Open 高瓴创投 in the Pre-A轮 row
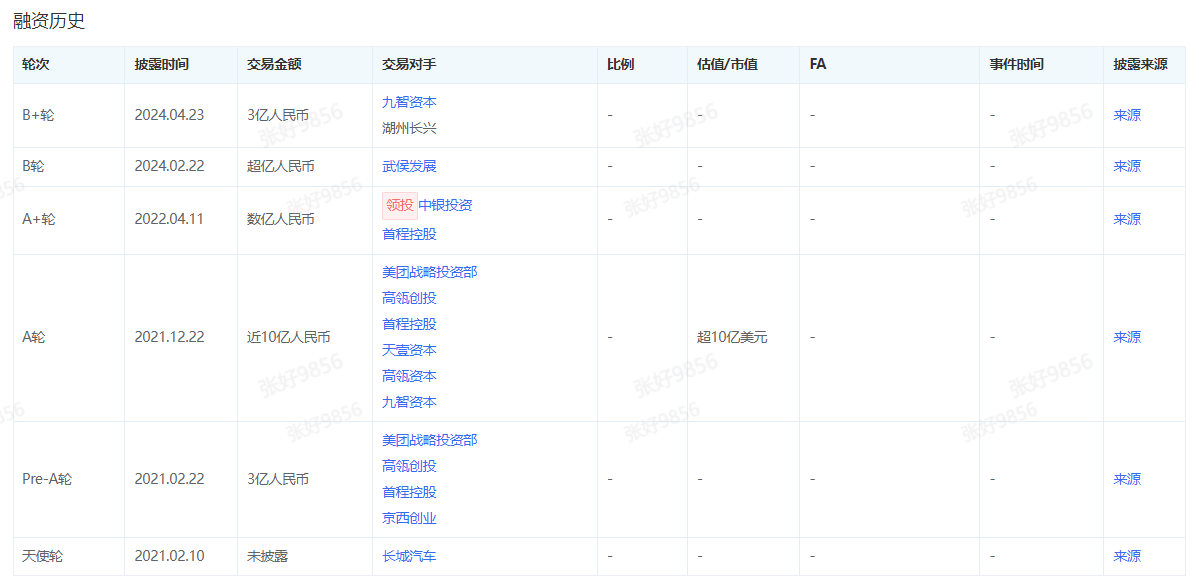The width and height of the screenshot is (1199, 585). click(409, 466)
